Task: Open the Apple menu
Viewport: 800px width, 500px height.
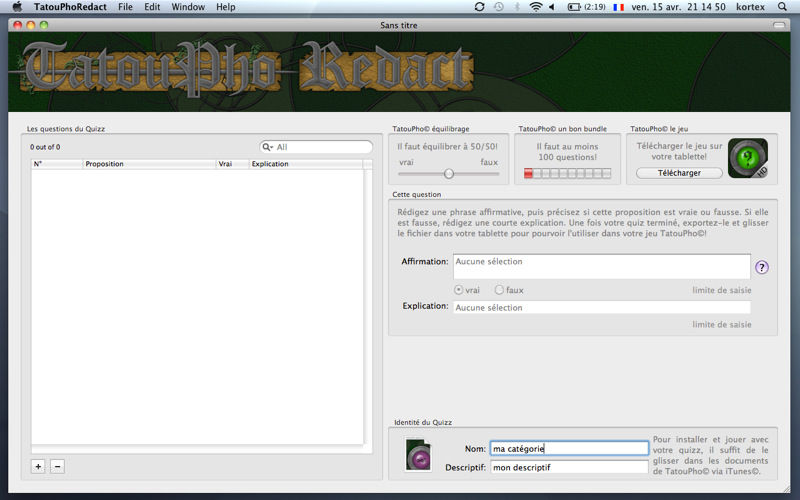Action: tap(17, 7)
